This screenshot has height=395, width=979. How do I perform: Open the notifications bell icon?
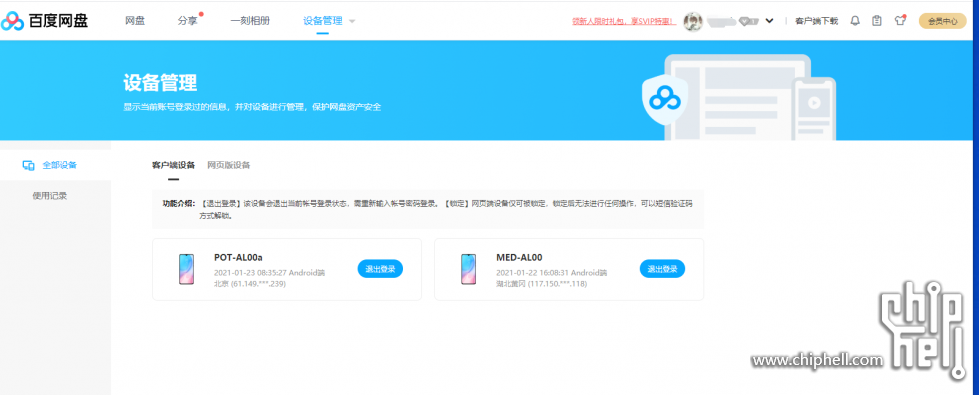point(855,21)
